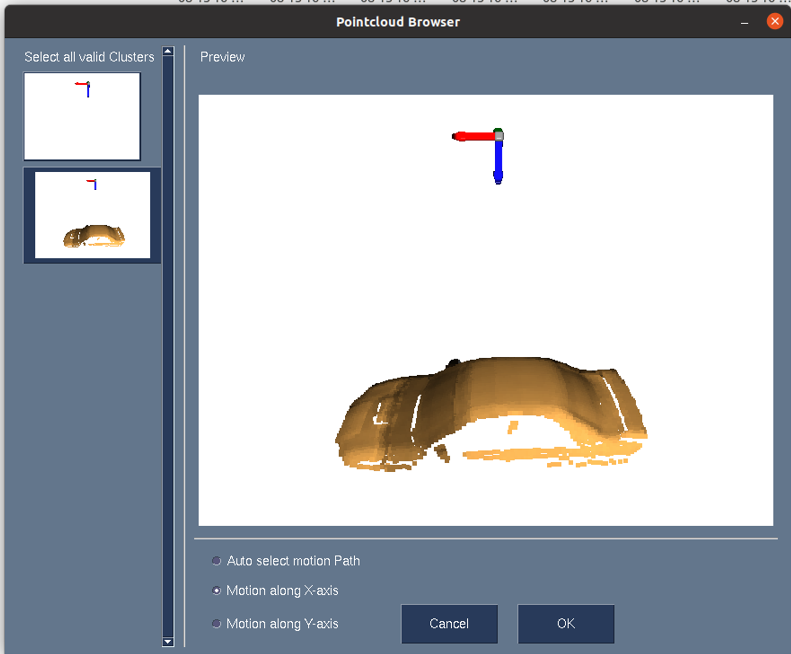
Task: Close the Pointcloud Browser window
Action: point(774,21)
